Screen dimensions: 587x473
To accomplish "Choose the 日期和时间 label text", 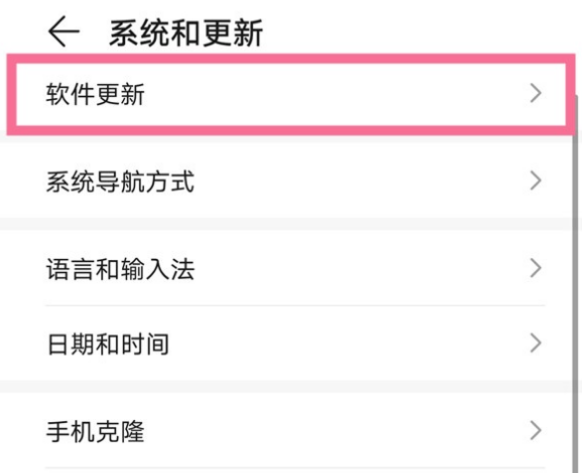I will coord(108,344).
